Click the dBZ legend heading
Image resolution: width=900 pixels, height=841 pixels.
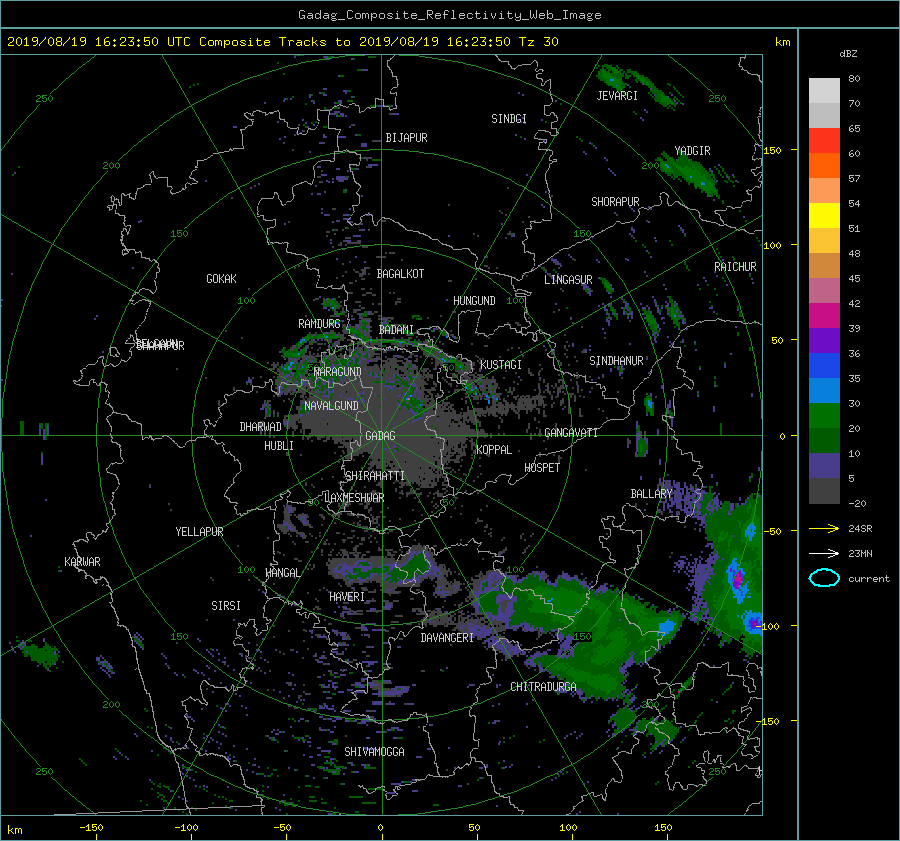[x=848, y=54]
